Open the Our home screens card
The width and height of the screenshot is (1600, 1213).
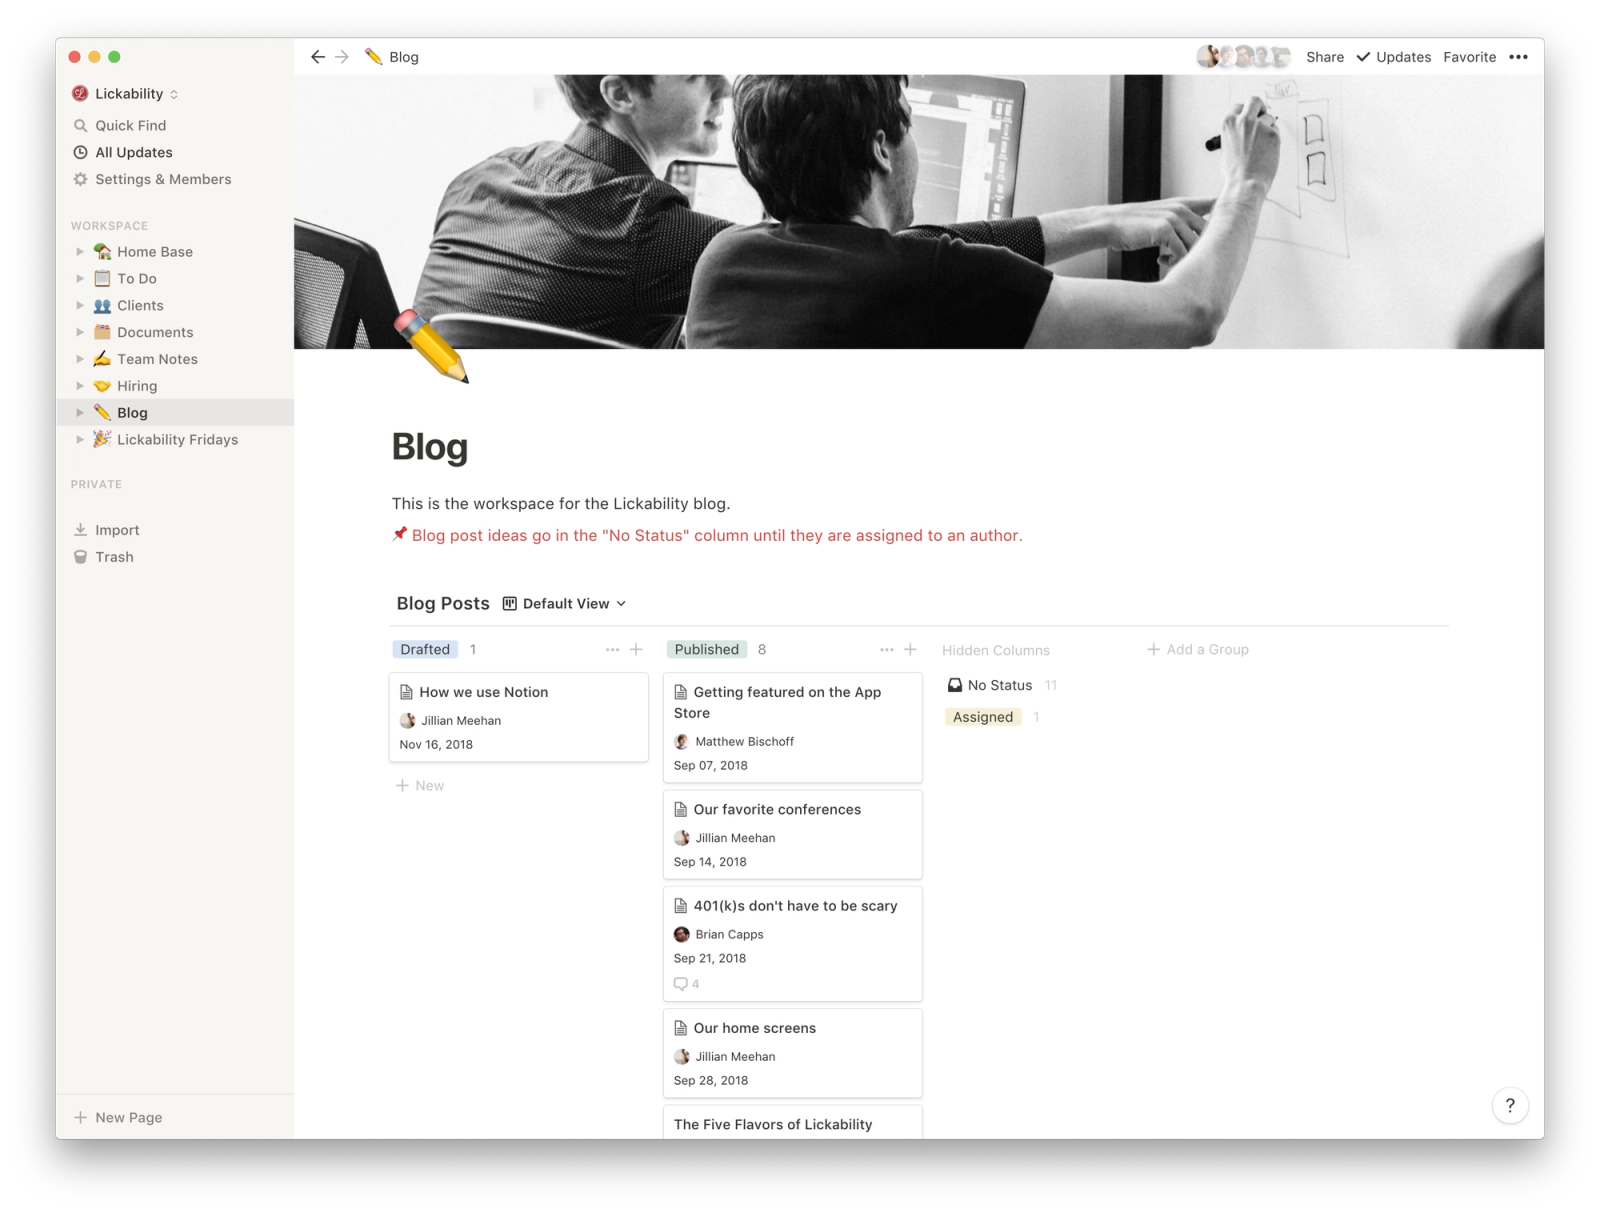tap(792, 1053)
